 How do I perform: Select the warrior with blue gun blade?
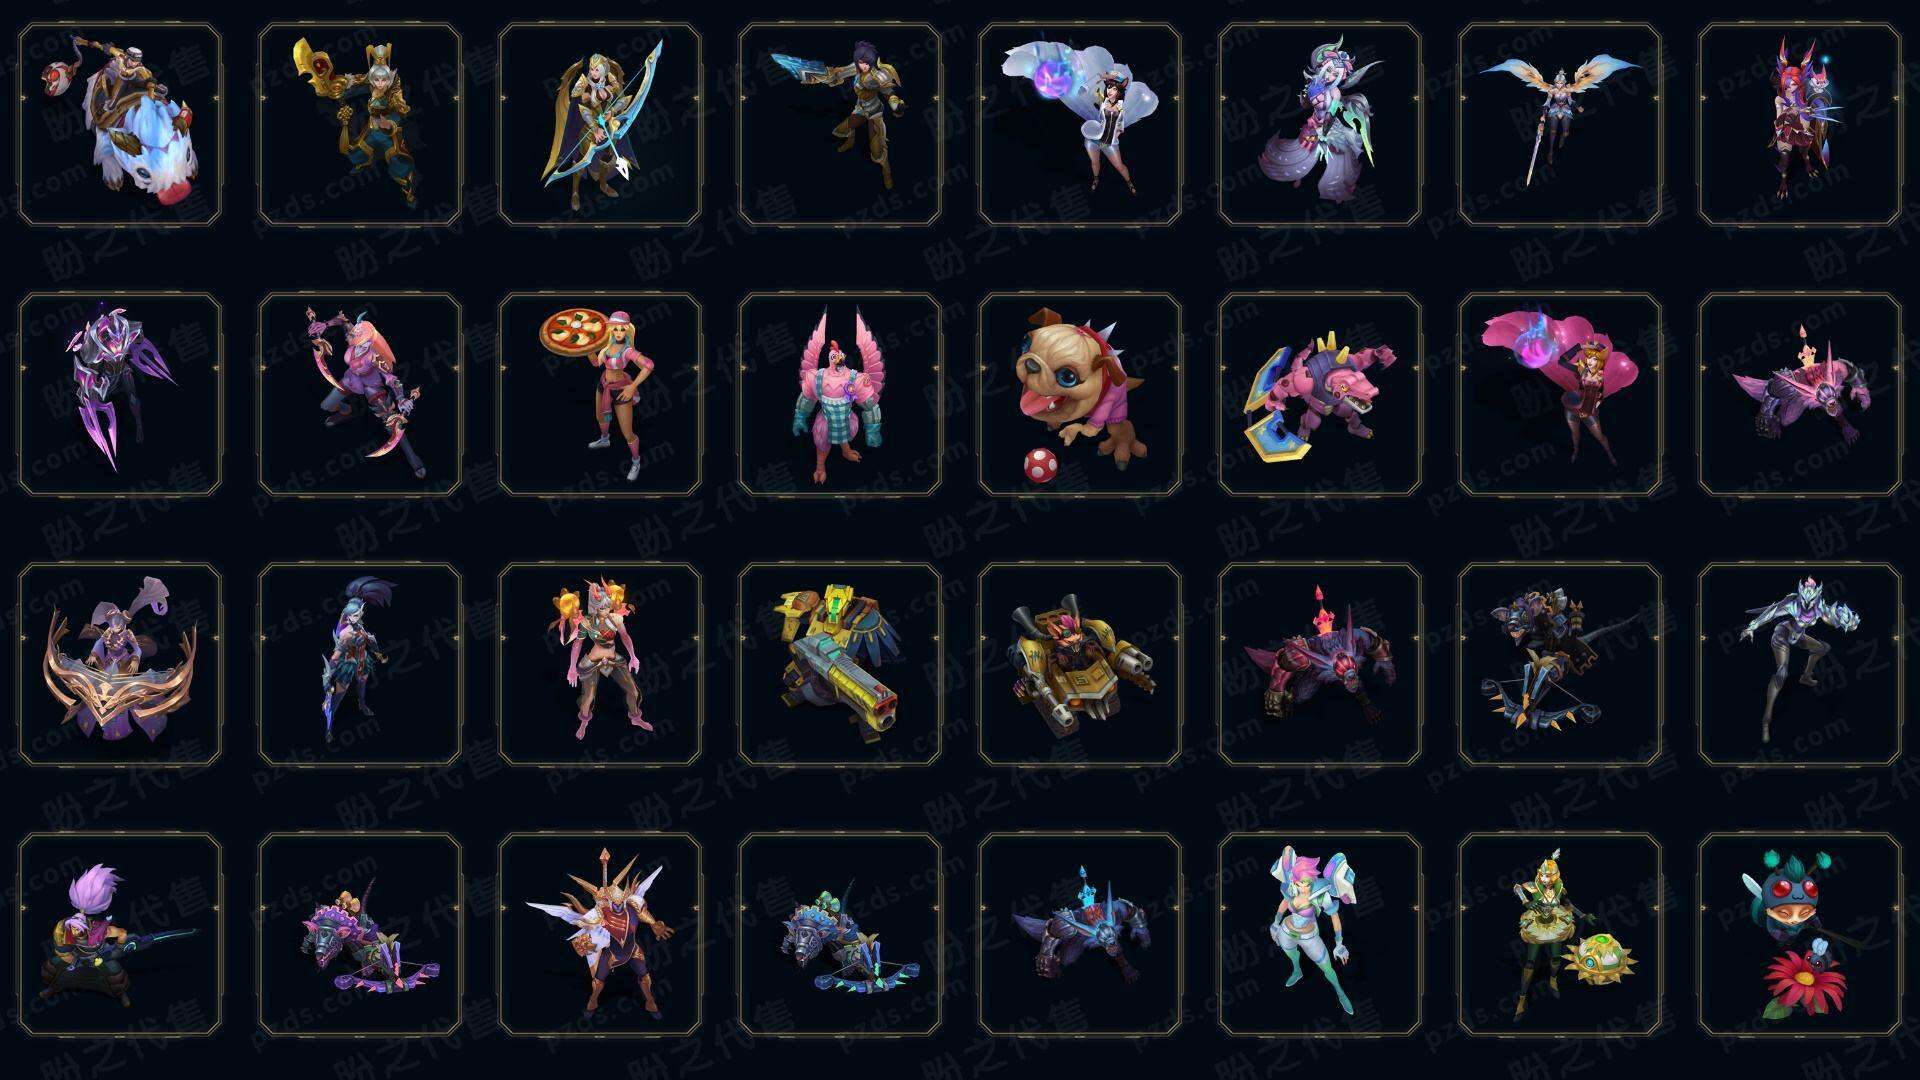840,125
